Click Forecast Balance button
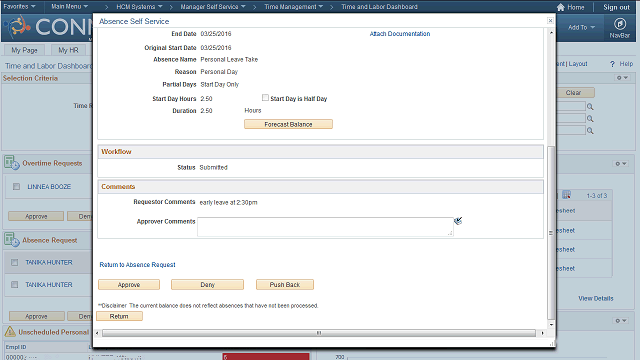 pyautogui.click(x=288, y=124)
